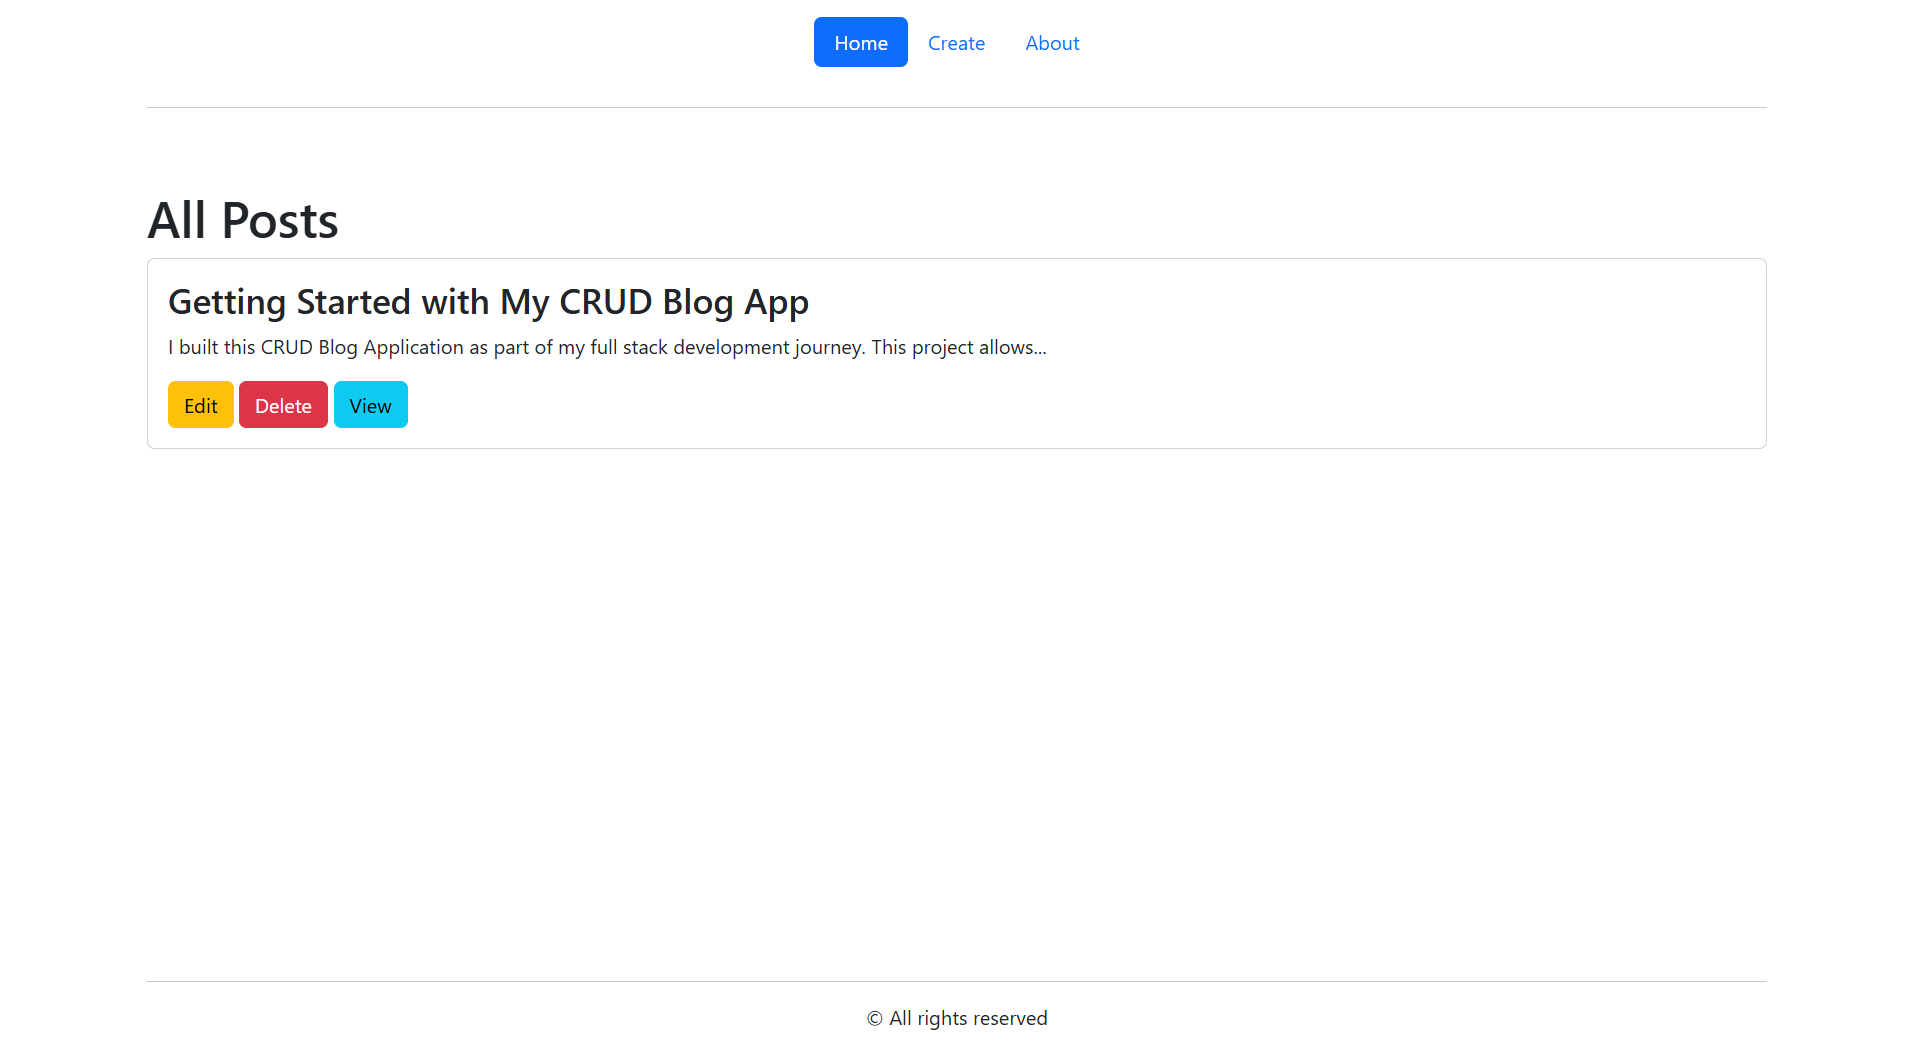Click the All Posts heading
Screen dimensions: 1916x1051
pos(242,219)
